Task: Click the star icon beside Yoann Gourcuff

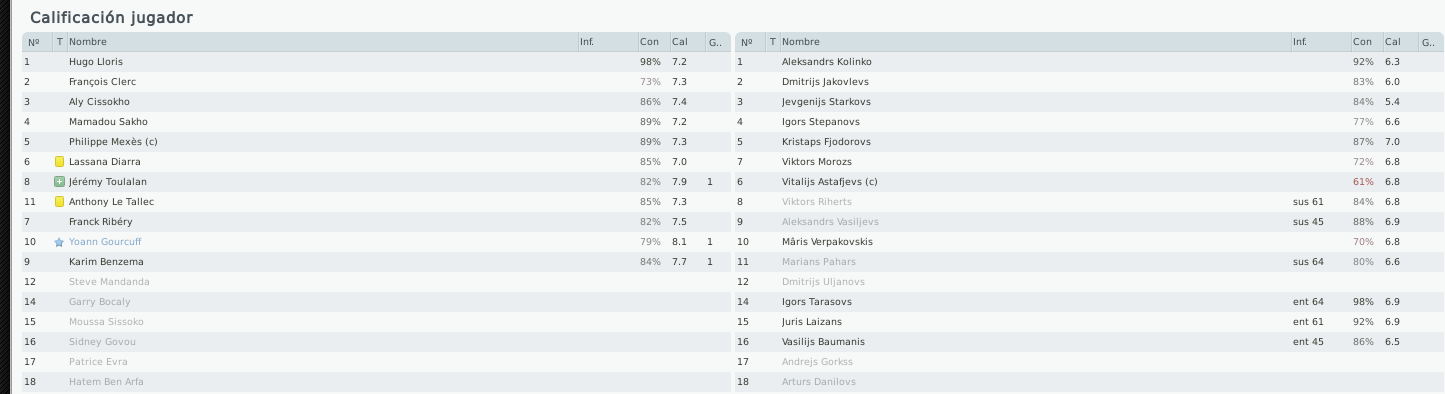Action: click(60, 242)
